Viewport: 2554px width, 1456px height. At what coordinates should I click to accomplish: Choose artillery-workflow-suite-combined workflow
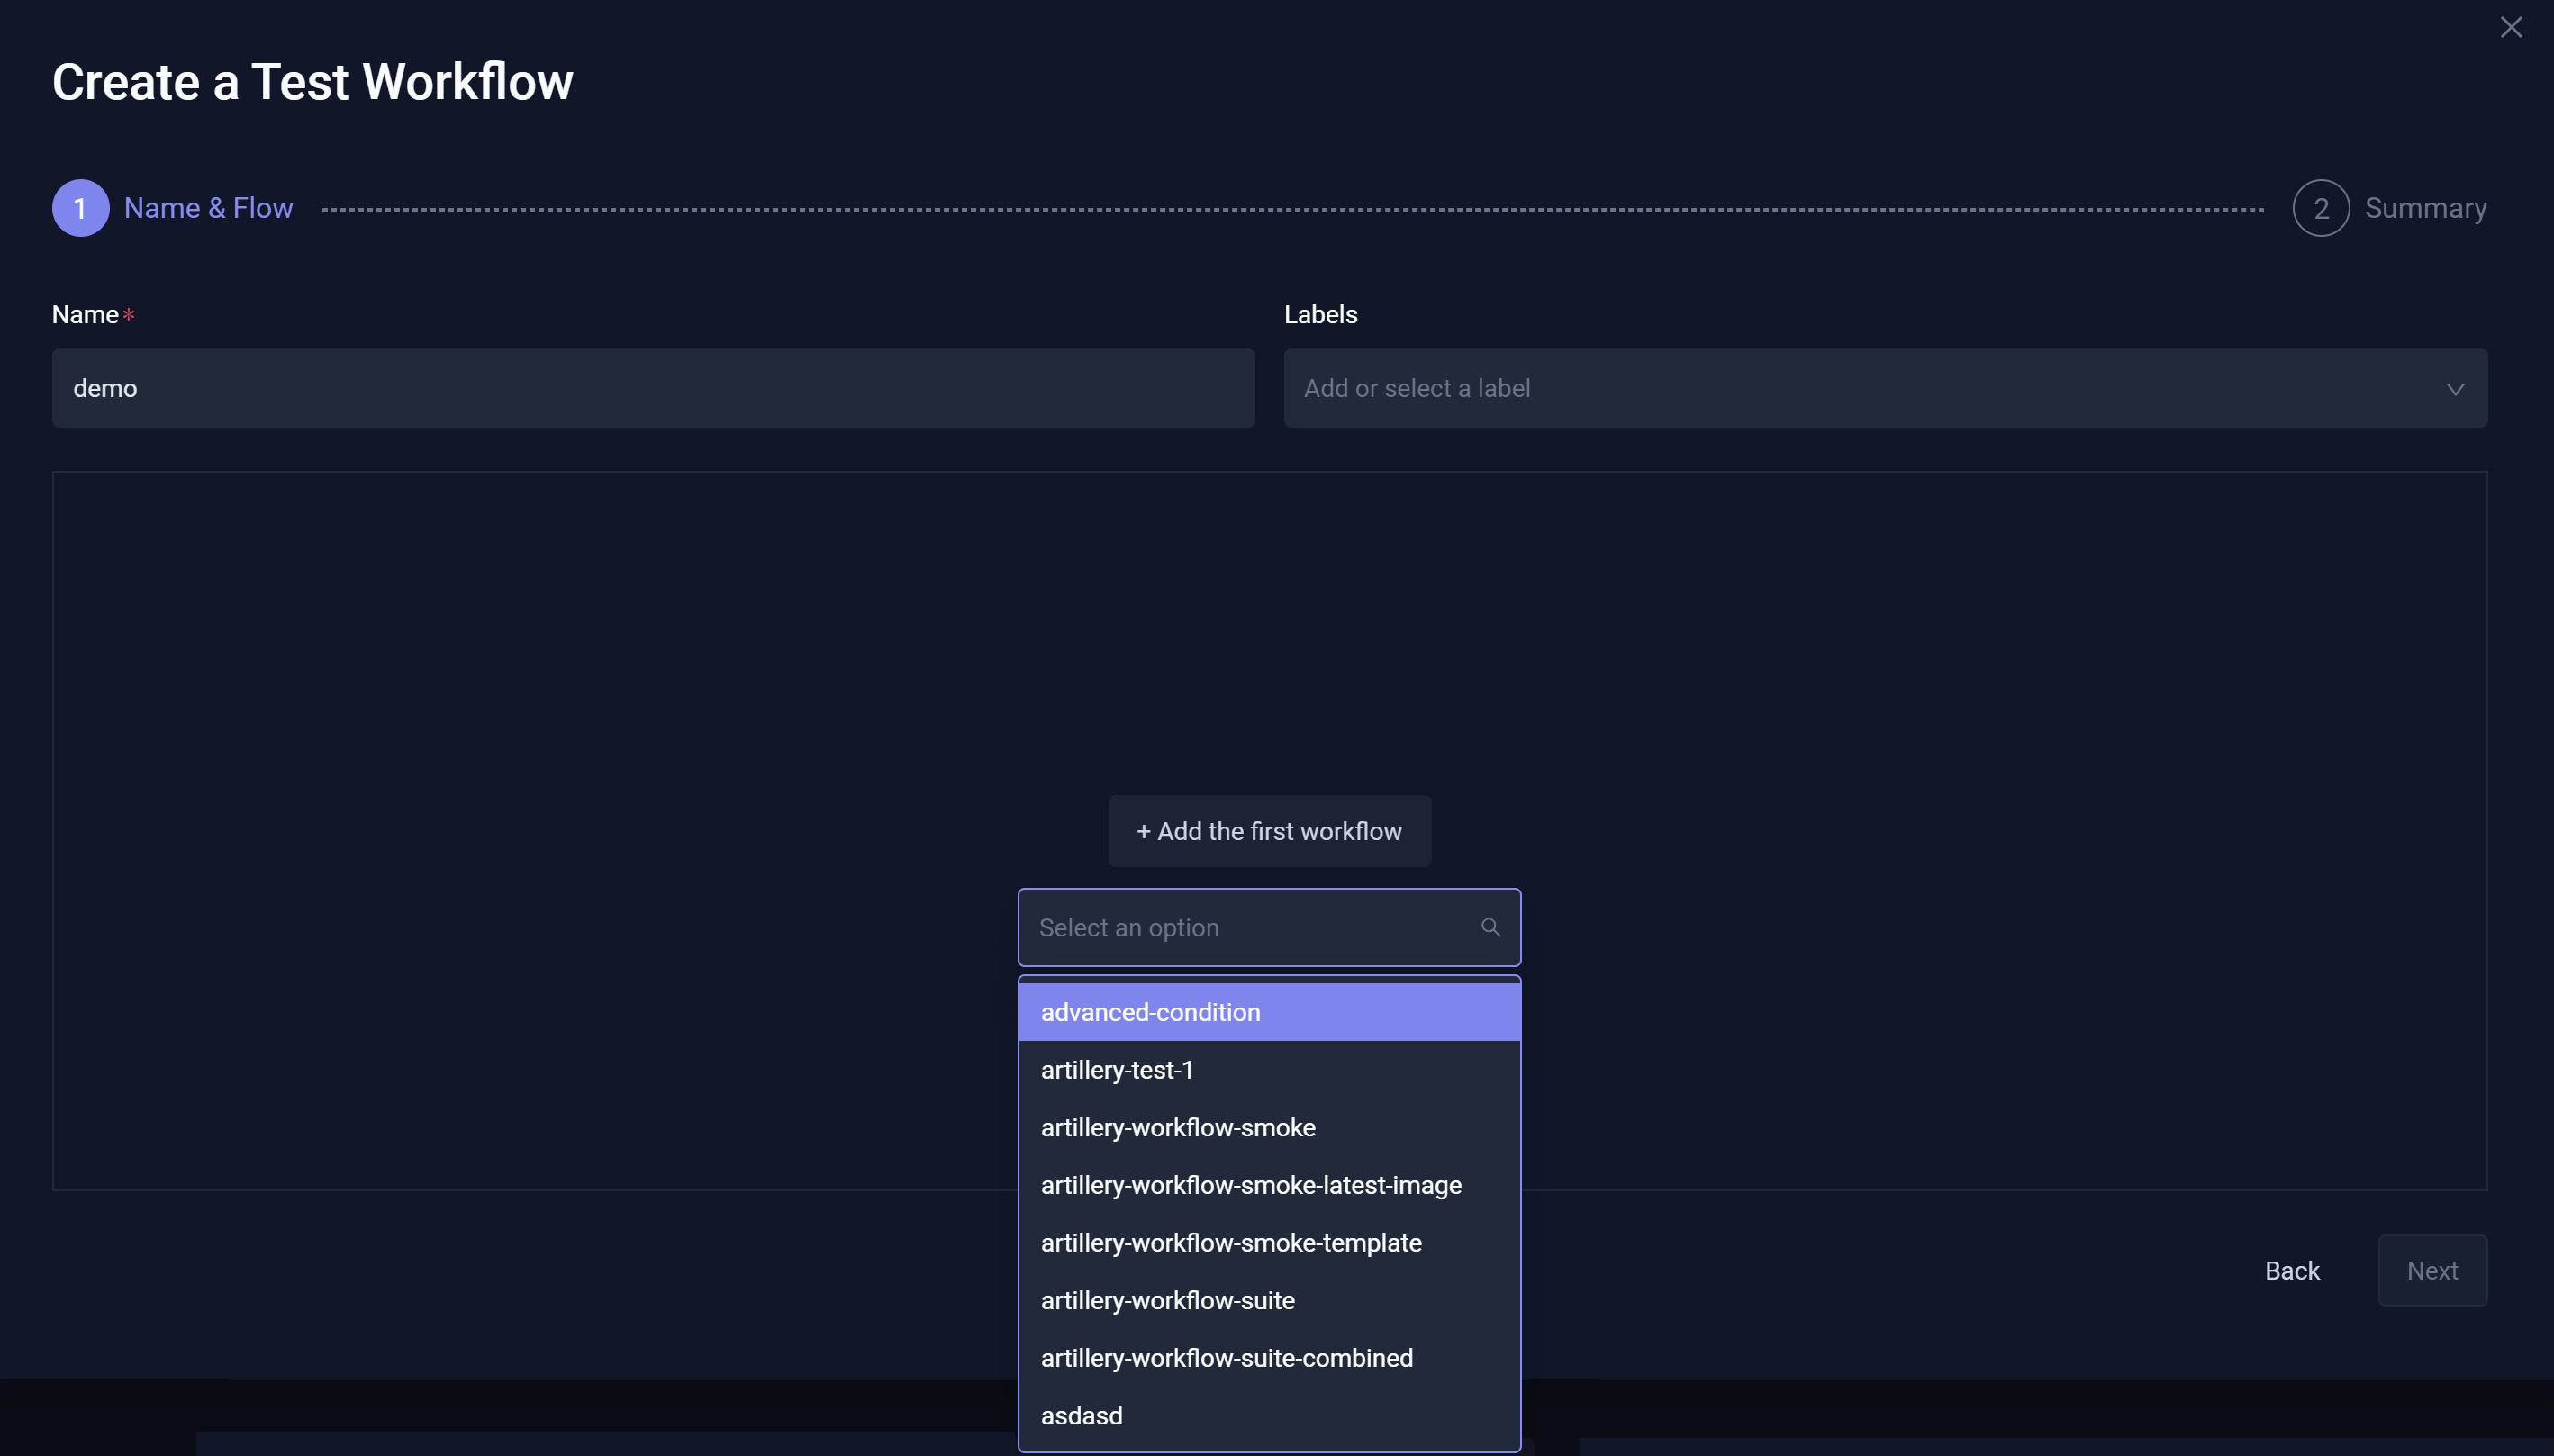(x=1227, y=1357)
